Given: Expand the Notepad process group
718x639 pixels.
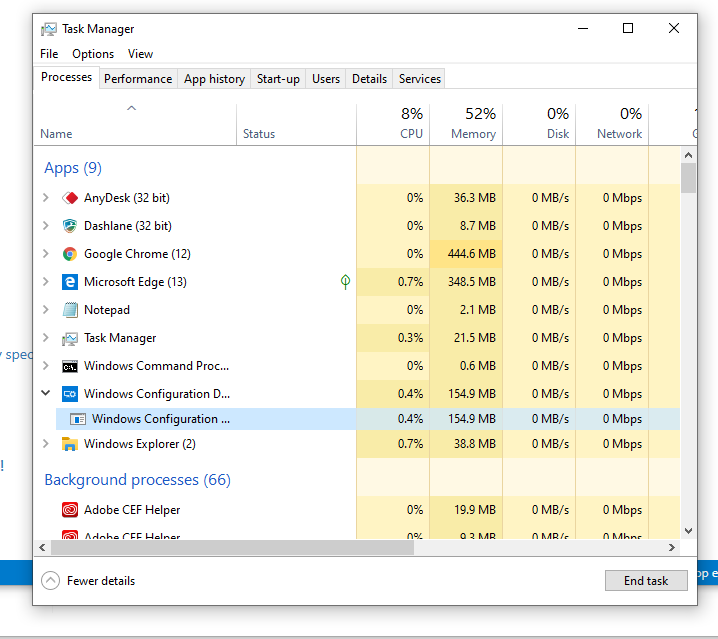Looking at the screenshot, I should pos(46,310).
